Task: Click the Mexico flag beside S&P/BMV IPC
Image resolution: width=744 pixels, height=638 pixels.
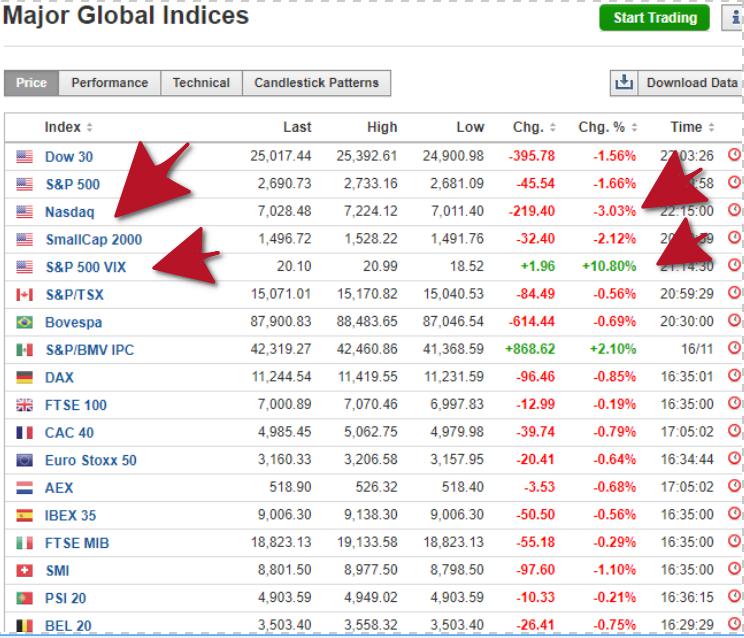Action: click(25, 350)
